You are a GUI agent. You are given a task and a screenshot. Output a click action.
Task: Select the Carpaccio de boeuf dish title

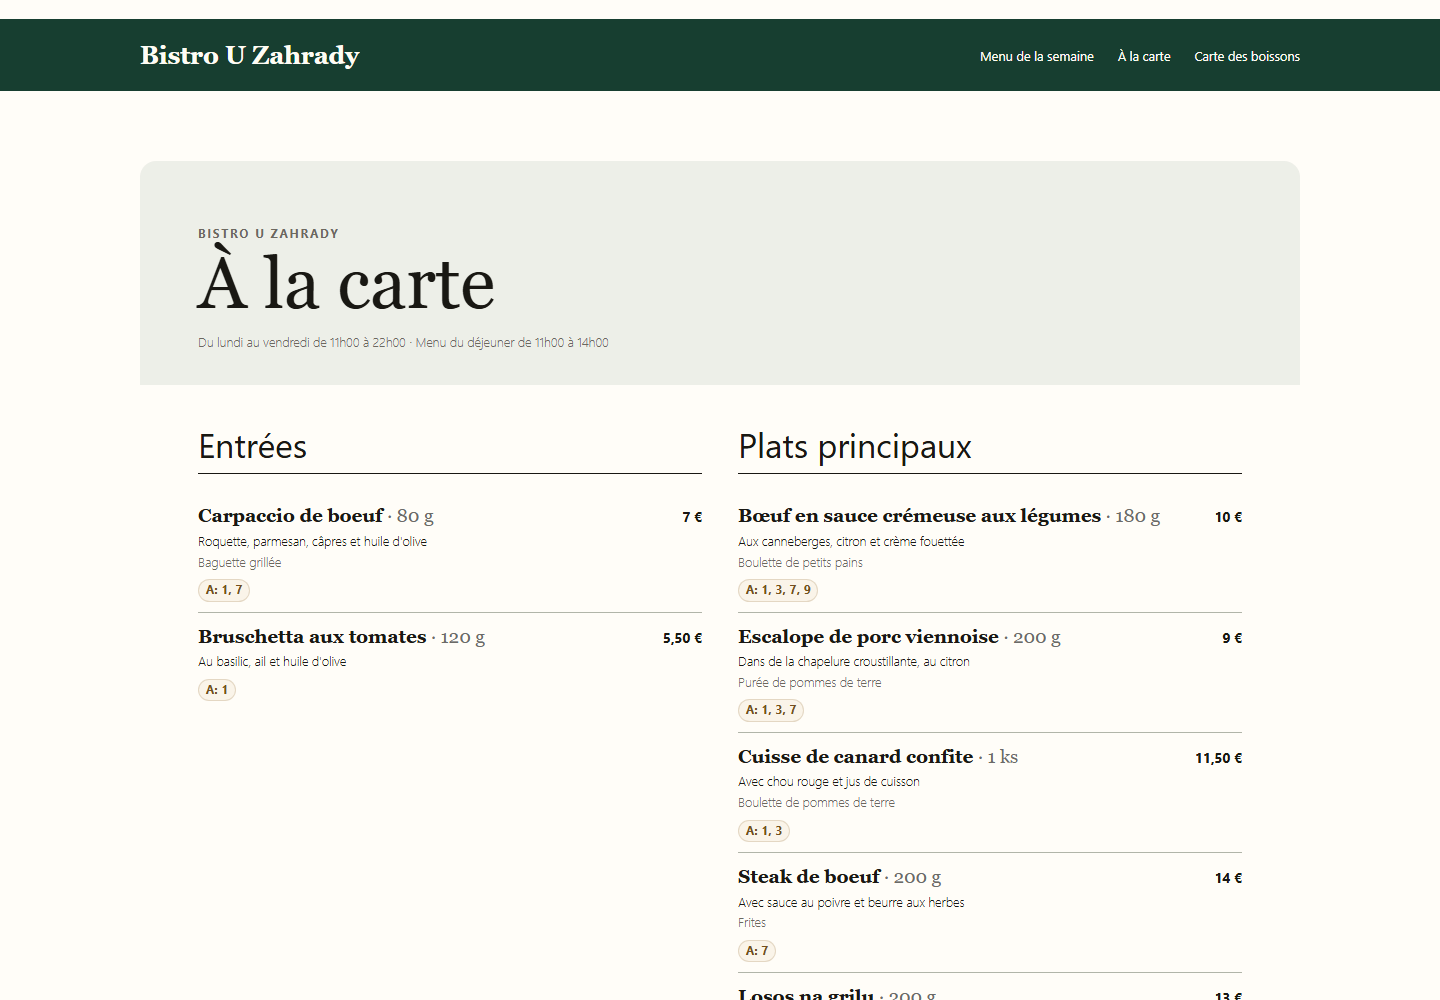291,516
